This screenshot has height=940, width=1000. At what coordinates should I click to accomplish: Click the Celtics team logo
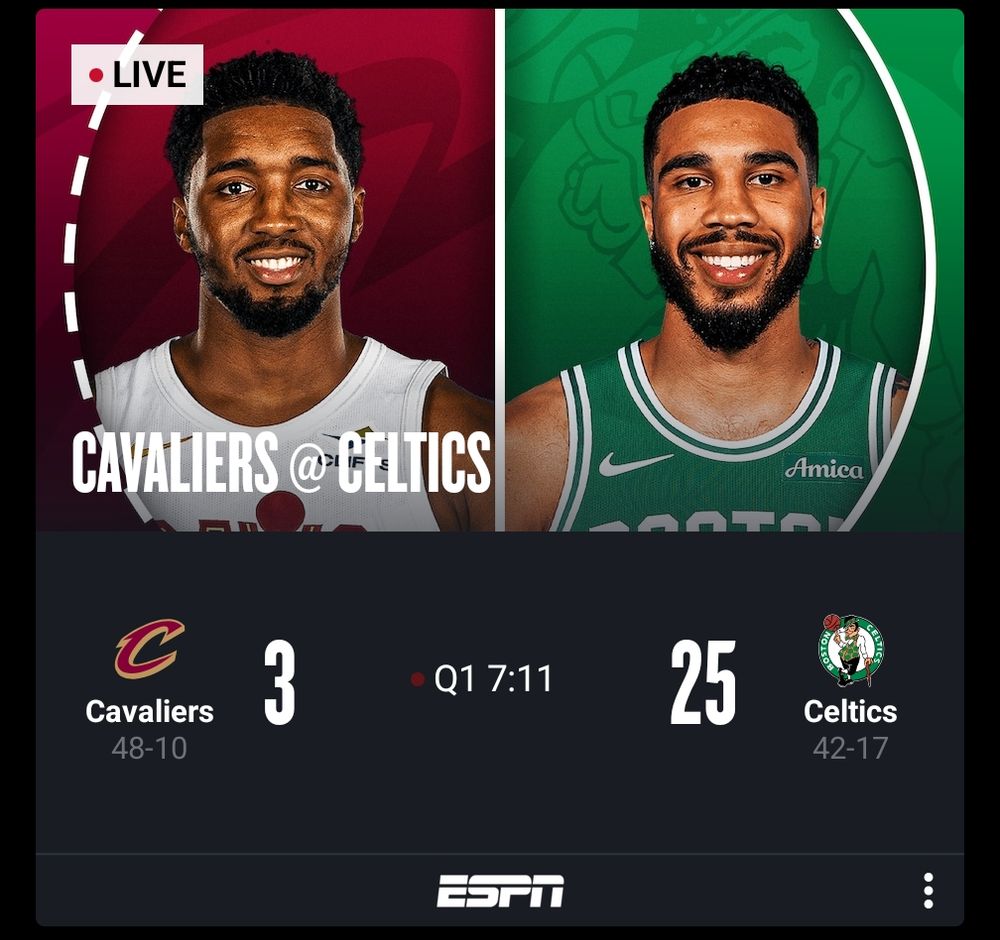pyautogui.click(x=851, y=650)
